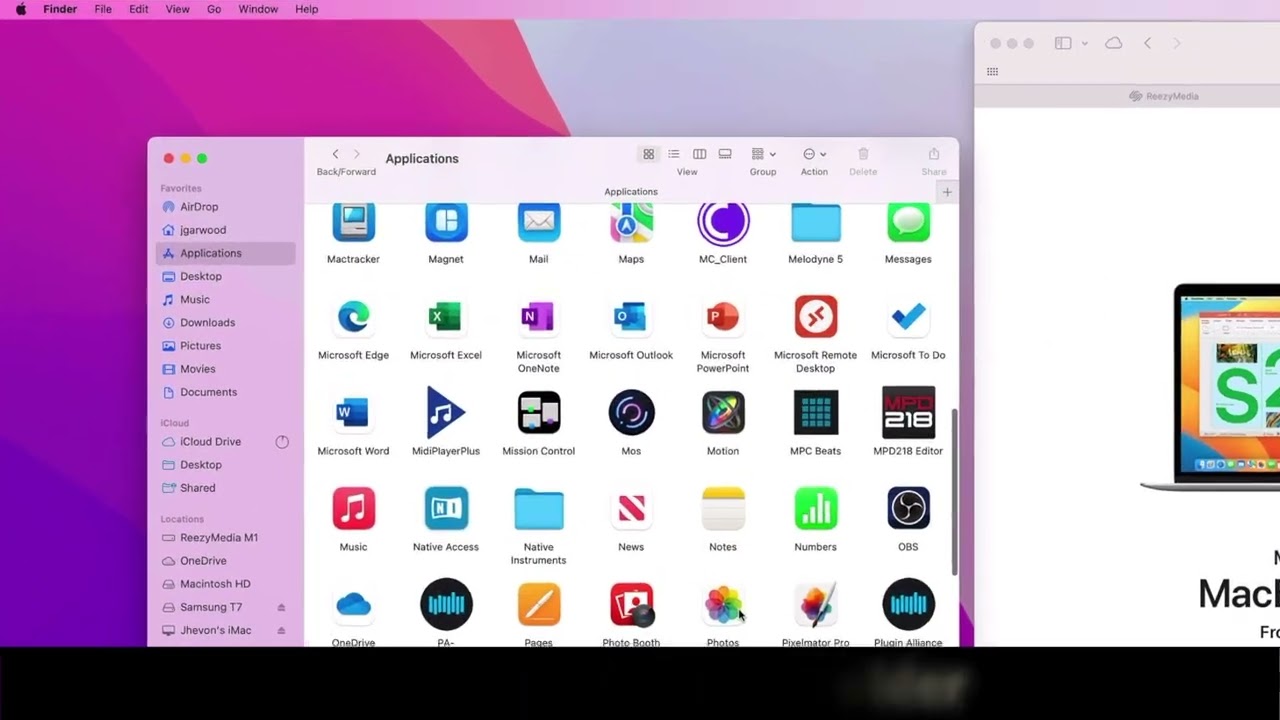The height and width of the screenshot is (720, 1280).
Task: Switch Finder to icon view
Action: pos(648,154)
